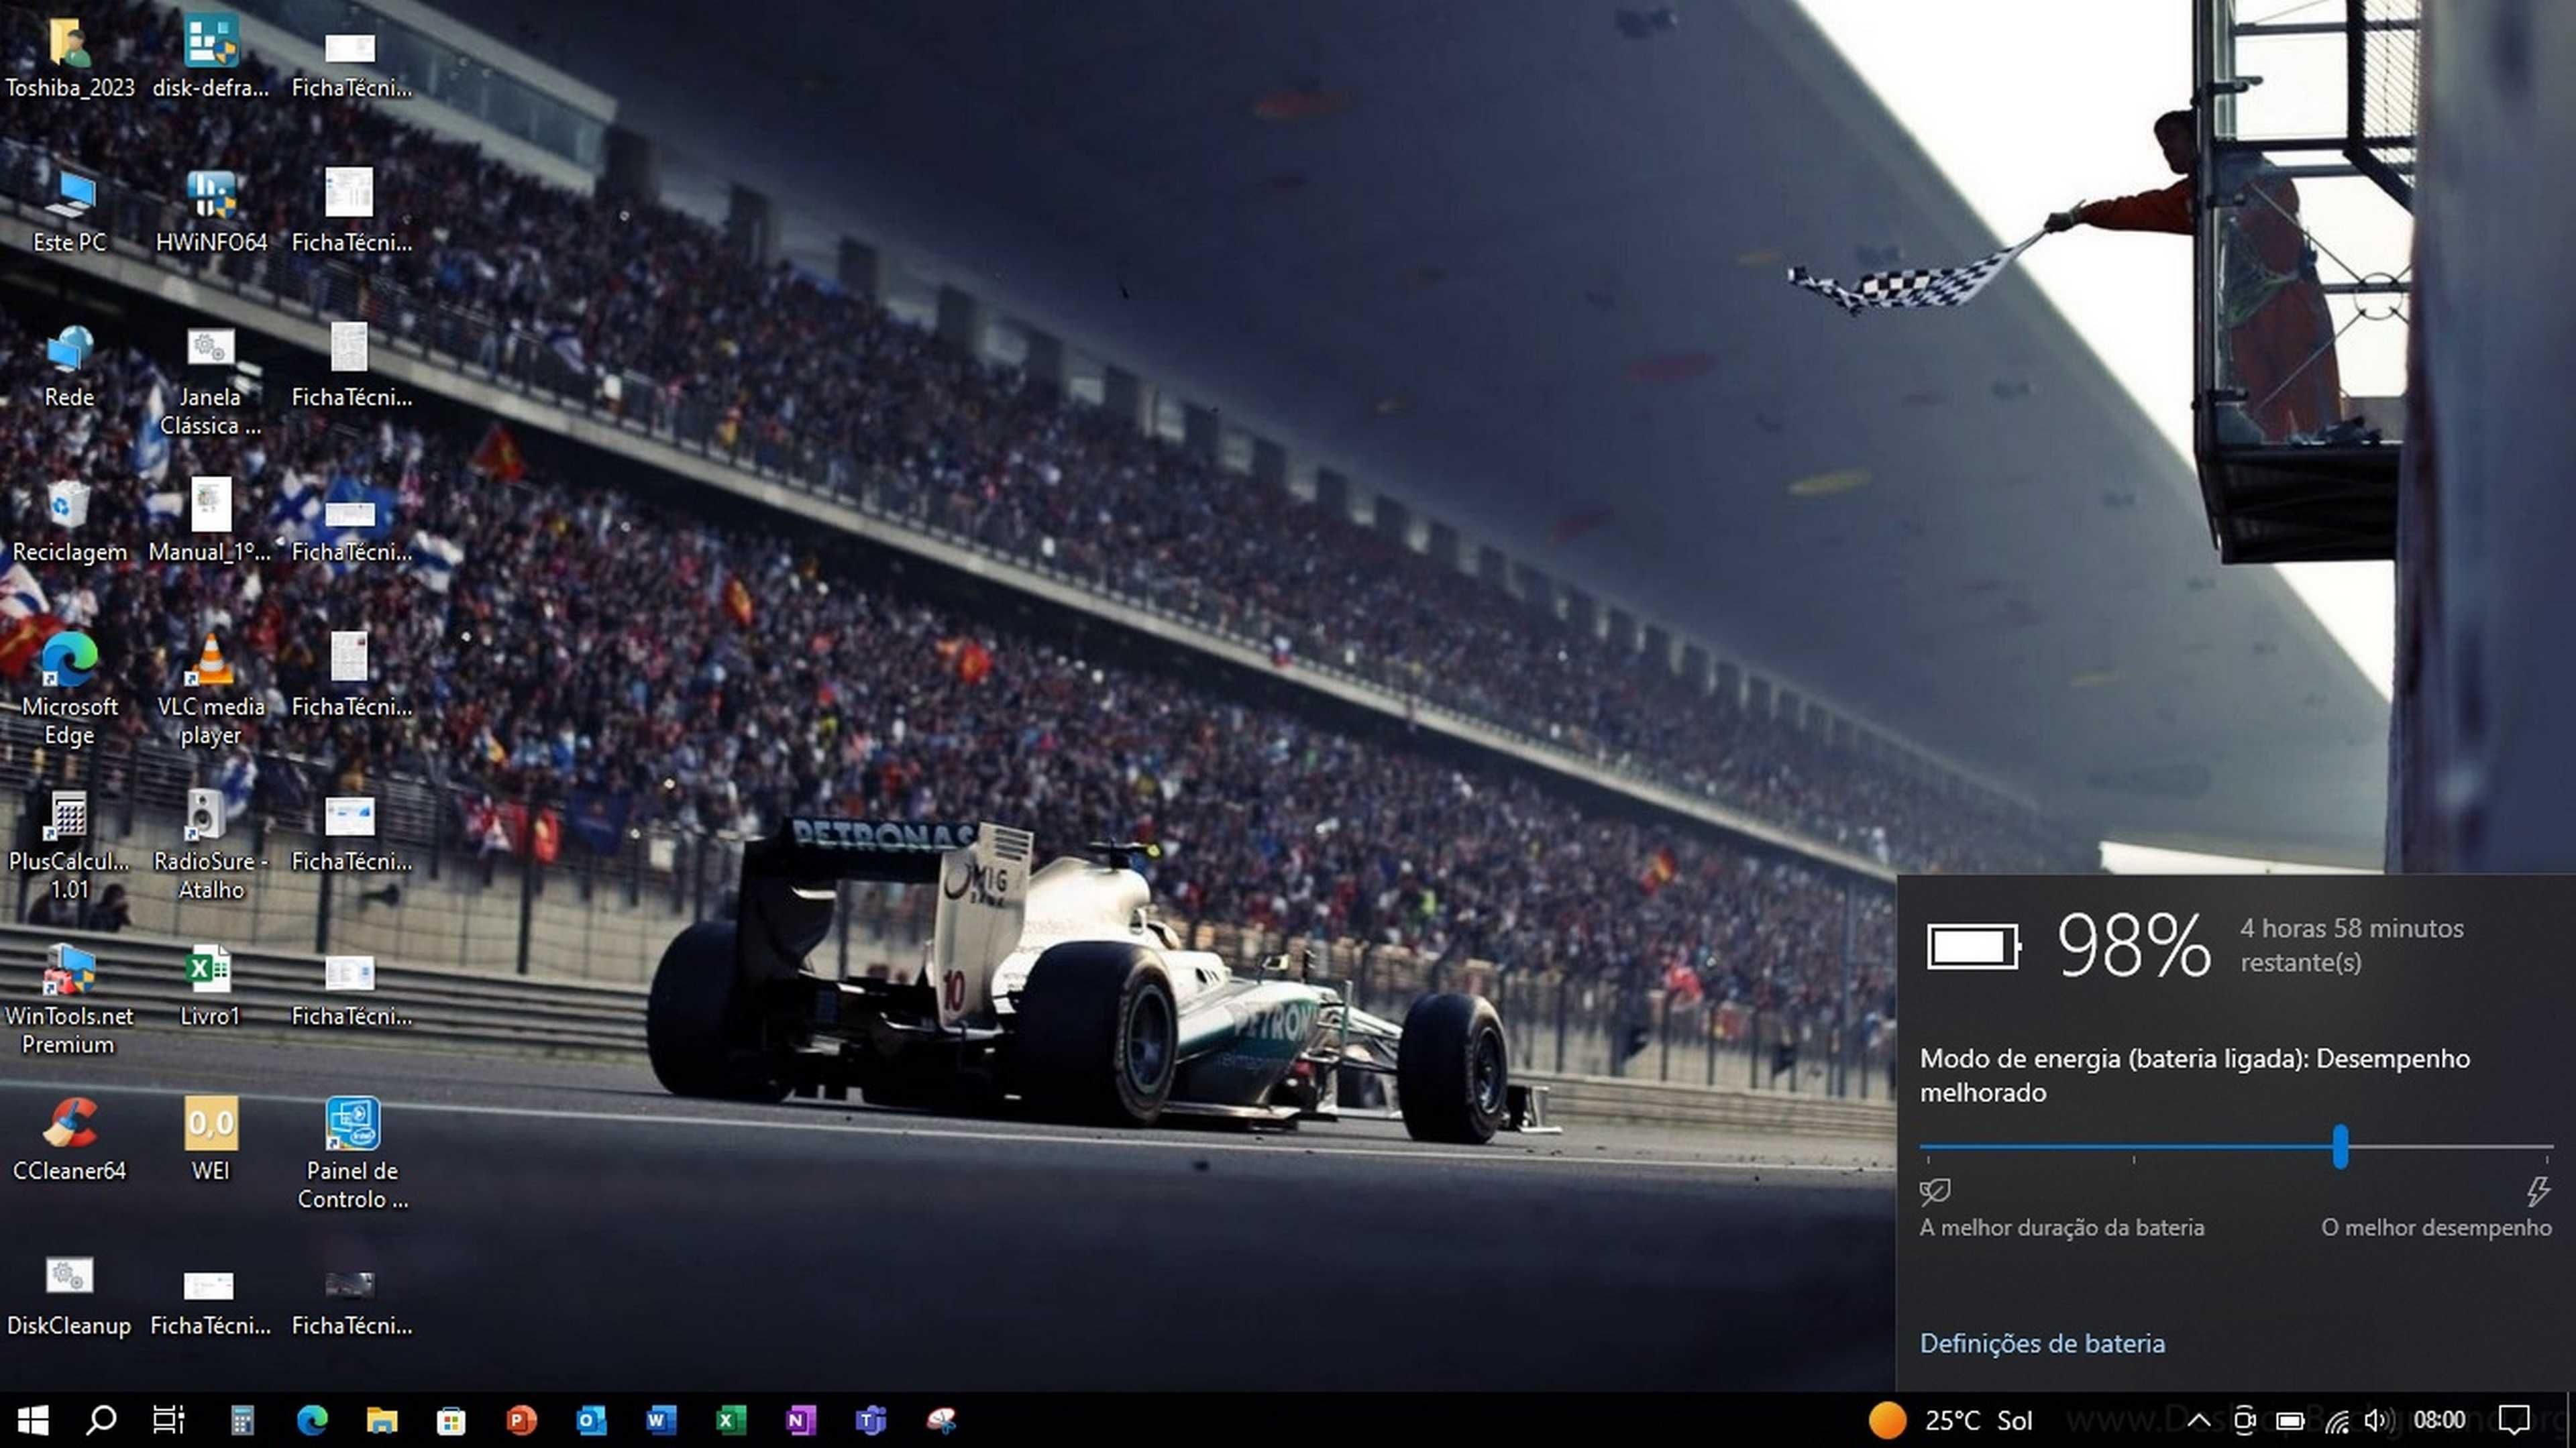Select the Rede network desktop icon

(x=69, y=367)
